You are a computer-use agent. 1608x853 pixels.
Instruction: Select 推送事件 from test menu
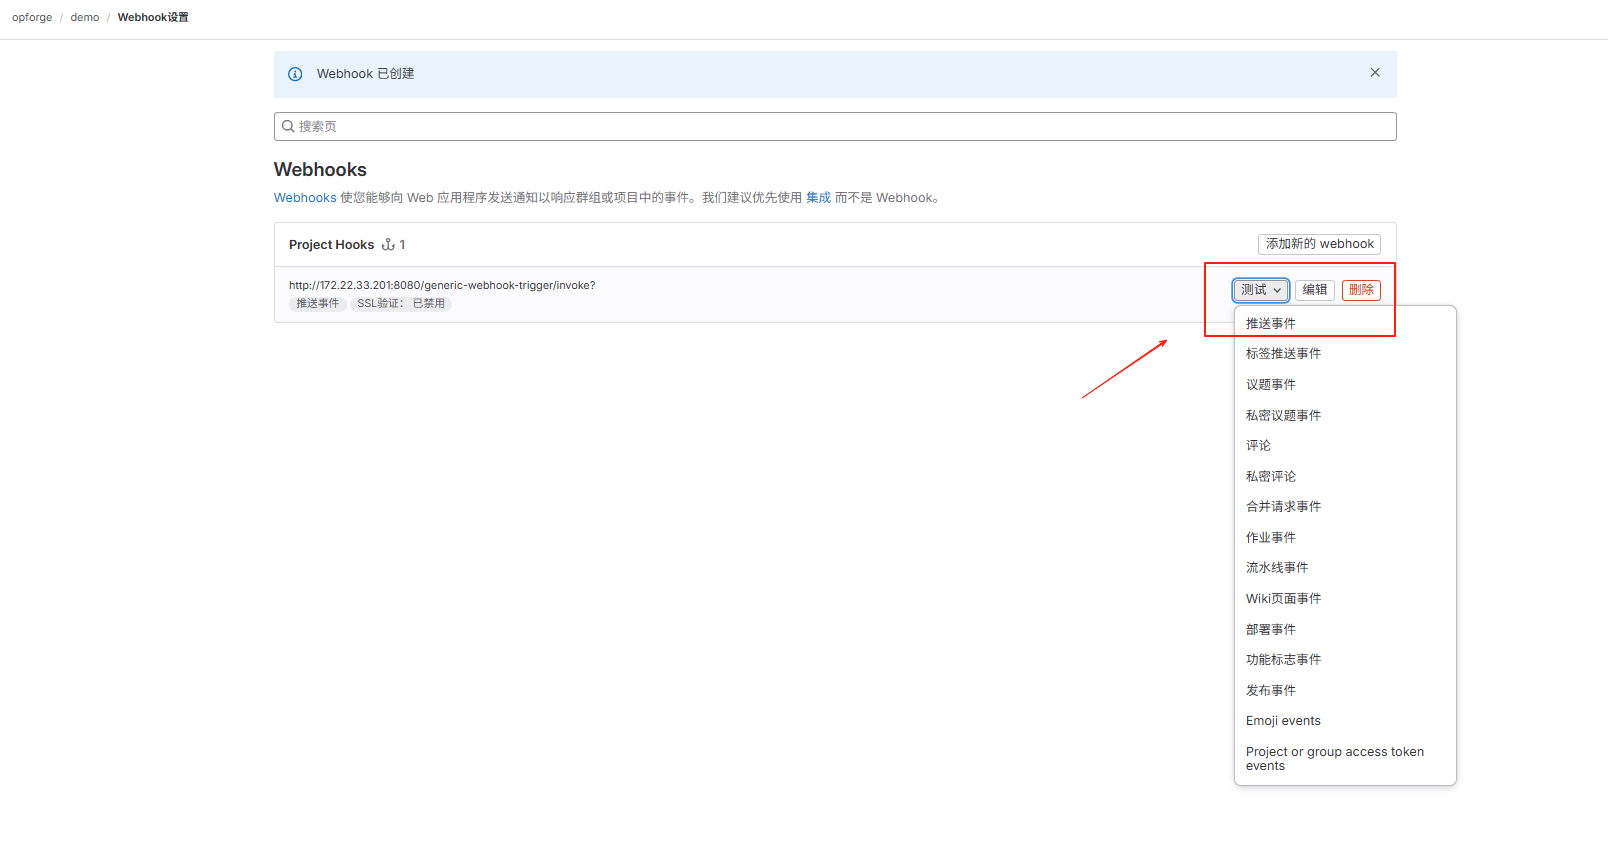[x=1270, y=324]
